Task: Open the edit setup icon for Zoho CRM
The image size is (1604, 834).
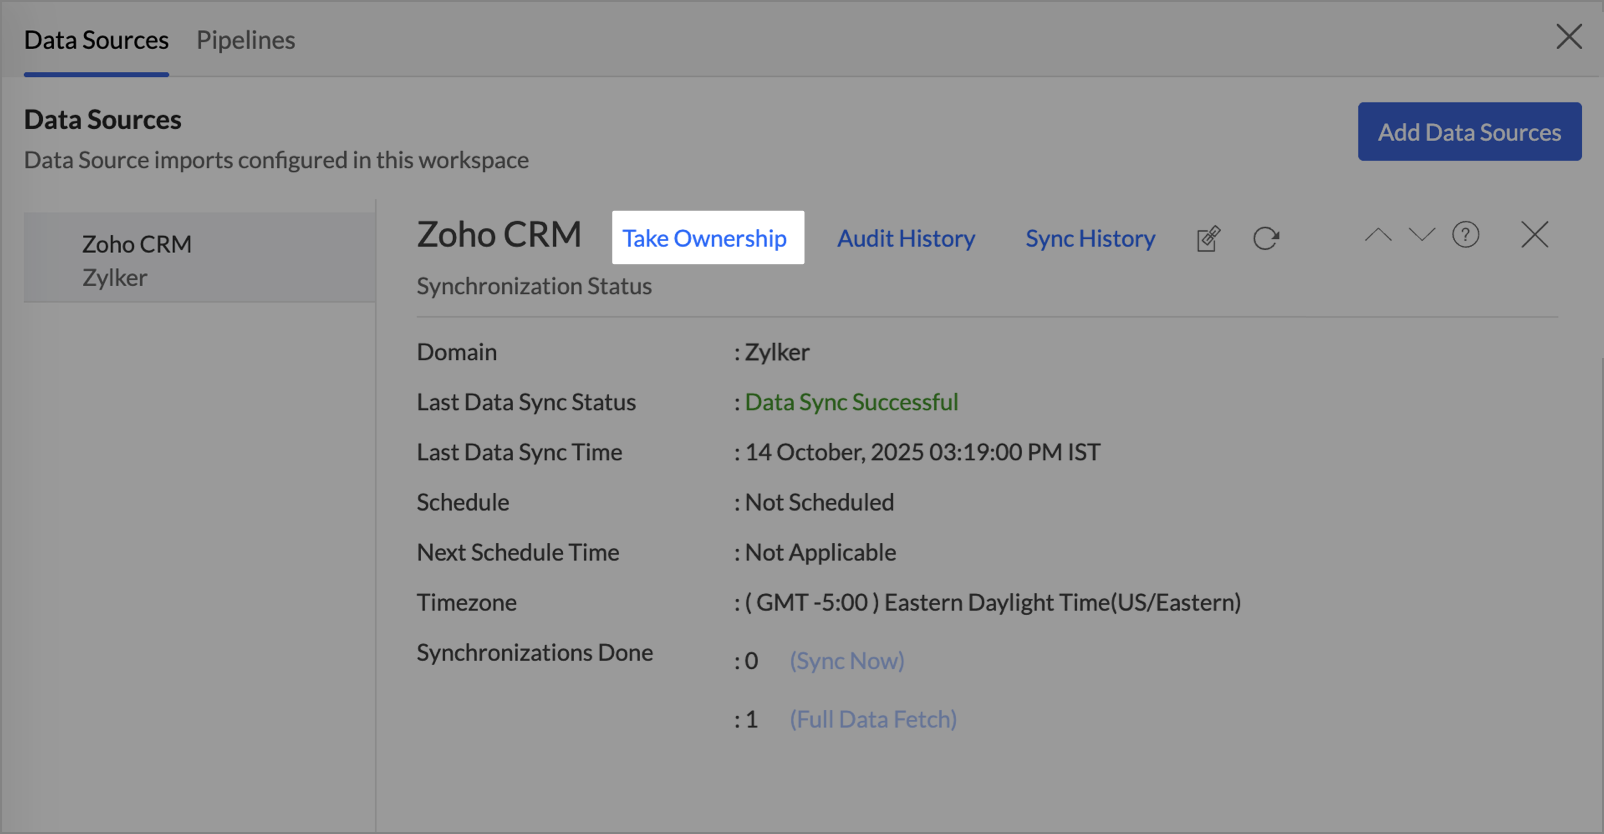Action: 1208,239
